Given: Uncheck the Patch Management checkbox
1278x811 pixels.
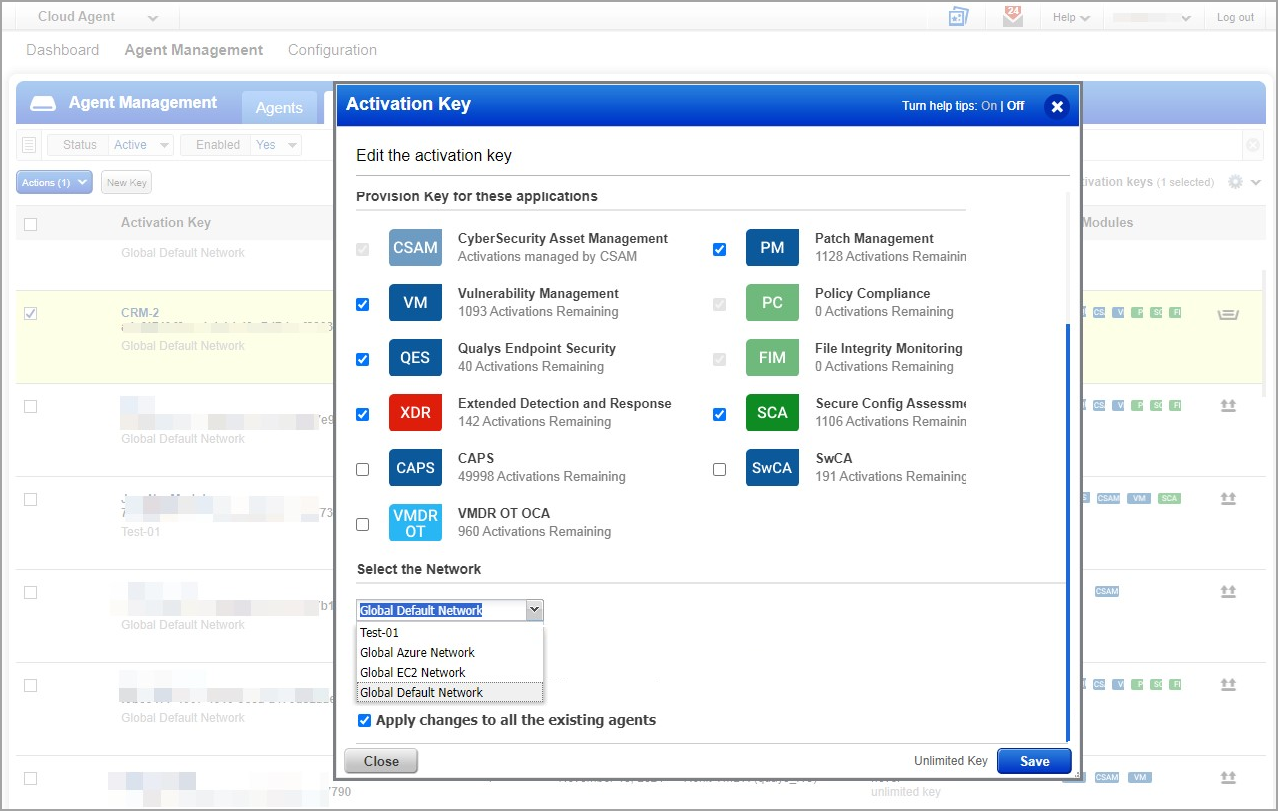Looking at the screenshot, I should 719,248.
